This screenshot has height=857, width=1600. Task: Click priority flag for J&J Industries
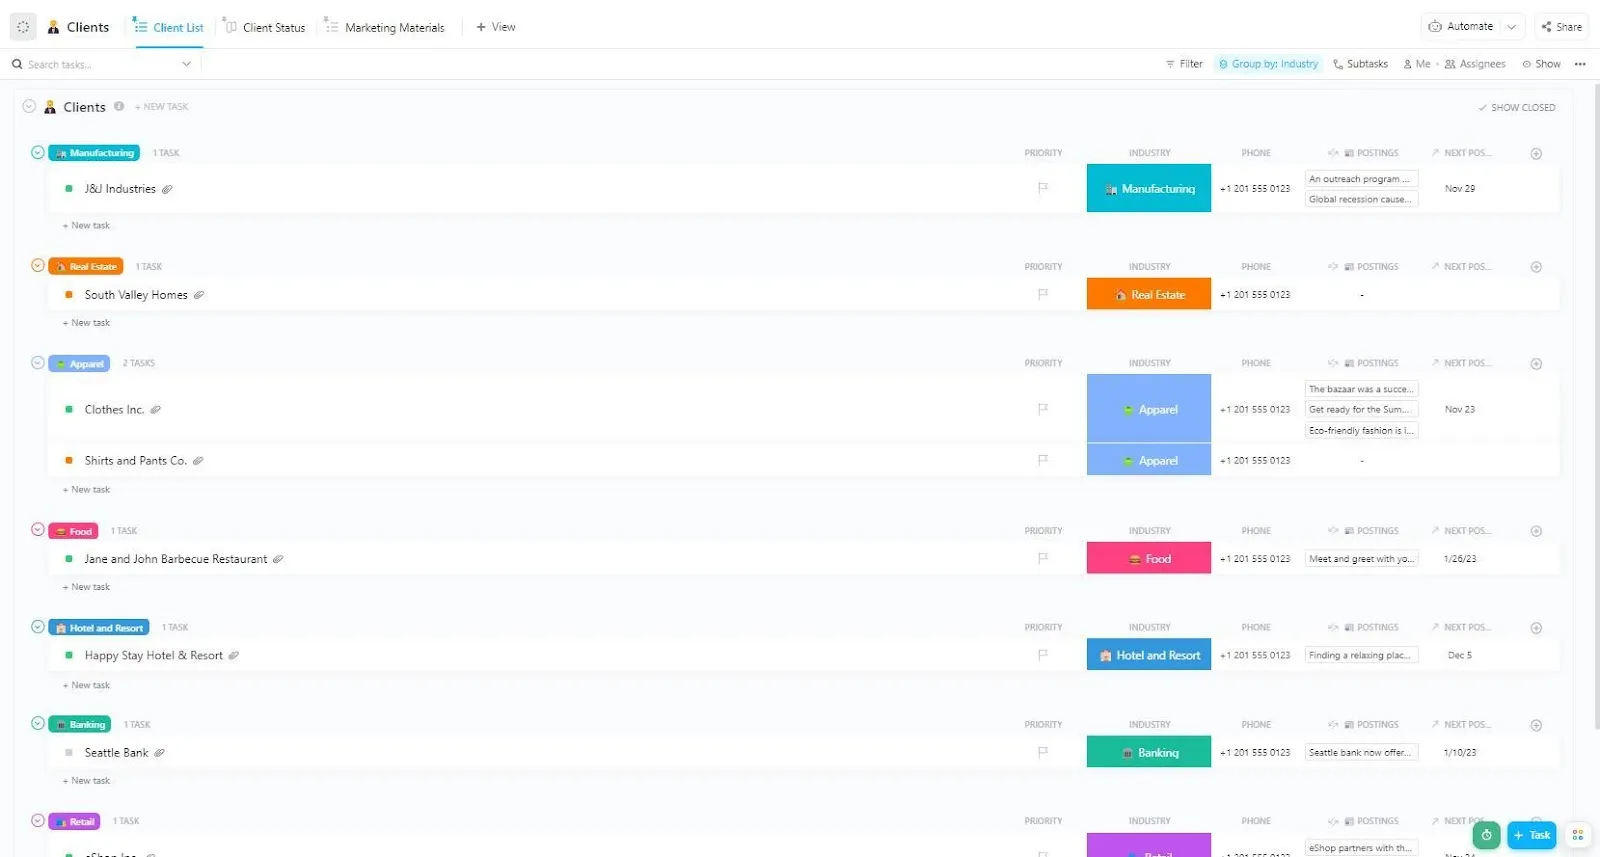click(x=1043, y=188)
